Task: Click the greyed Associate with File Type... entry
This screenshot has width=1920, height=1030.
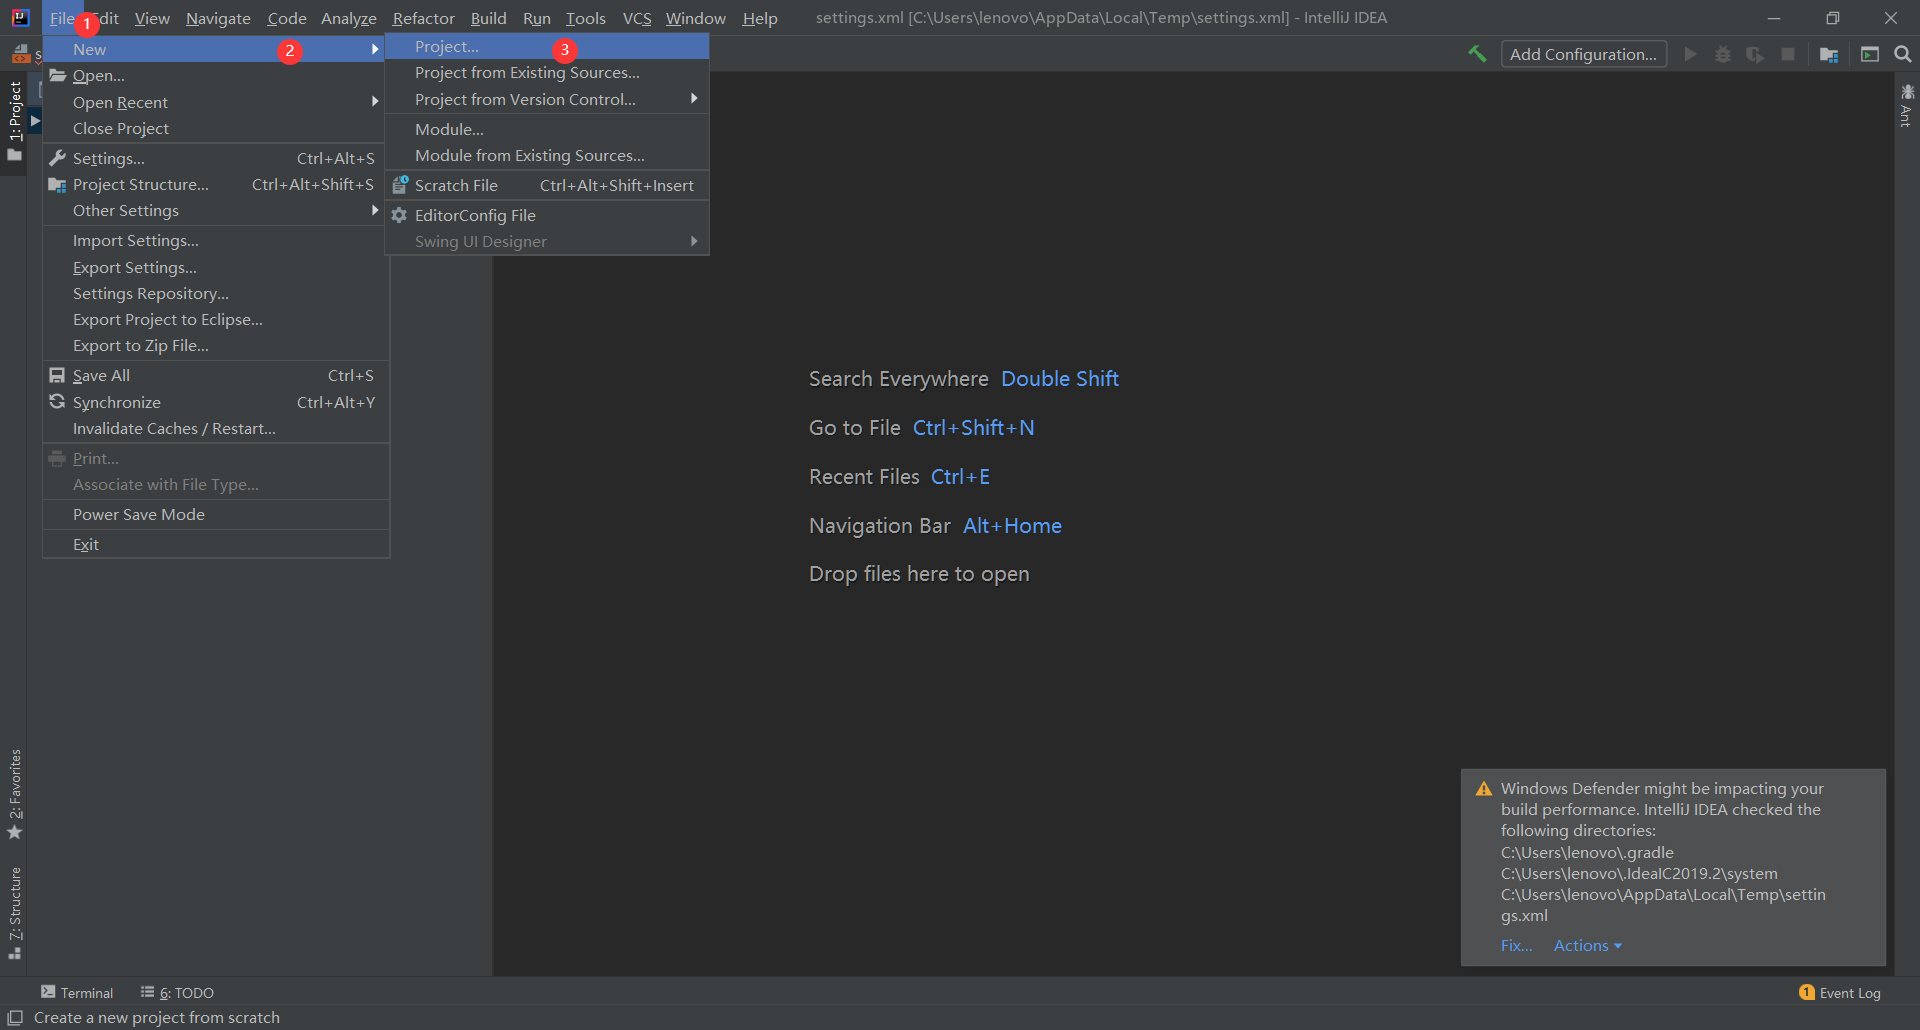Action: click(215, 485)
